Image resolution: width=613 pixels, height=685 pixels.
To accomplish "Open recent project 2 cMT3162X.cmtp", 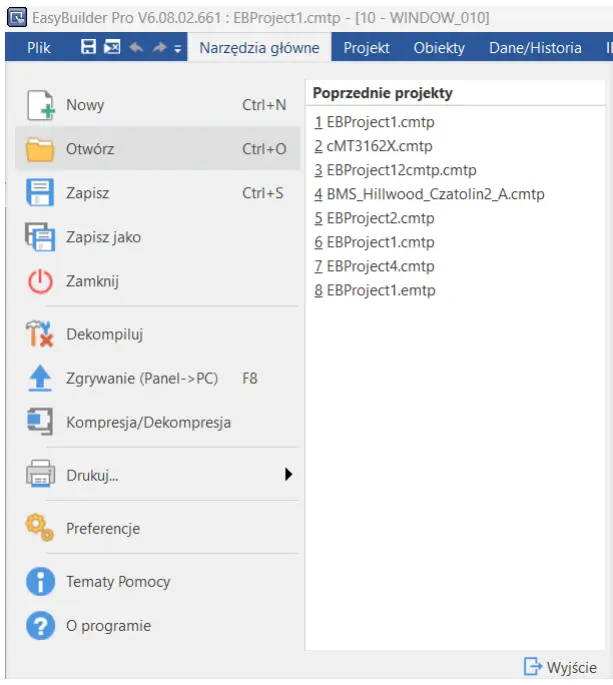I will [373, 146].
